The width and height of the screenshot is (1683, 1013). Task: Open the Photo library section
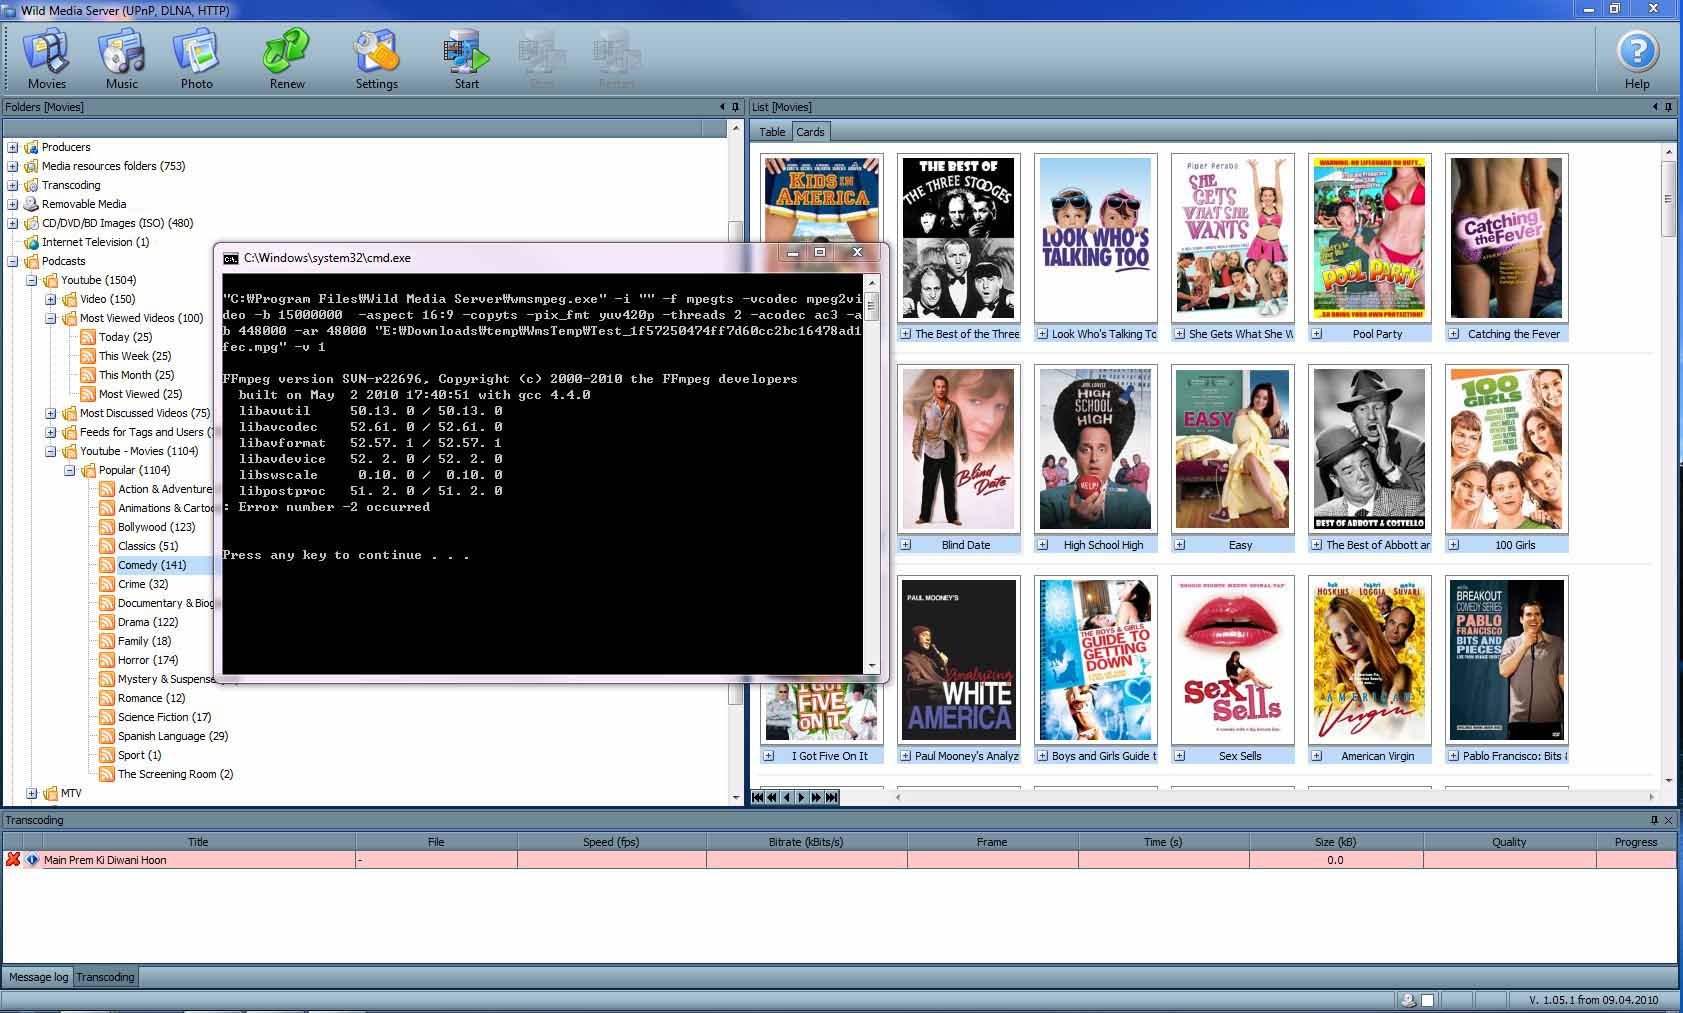tap(196, 55)
